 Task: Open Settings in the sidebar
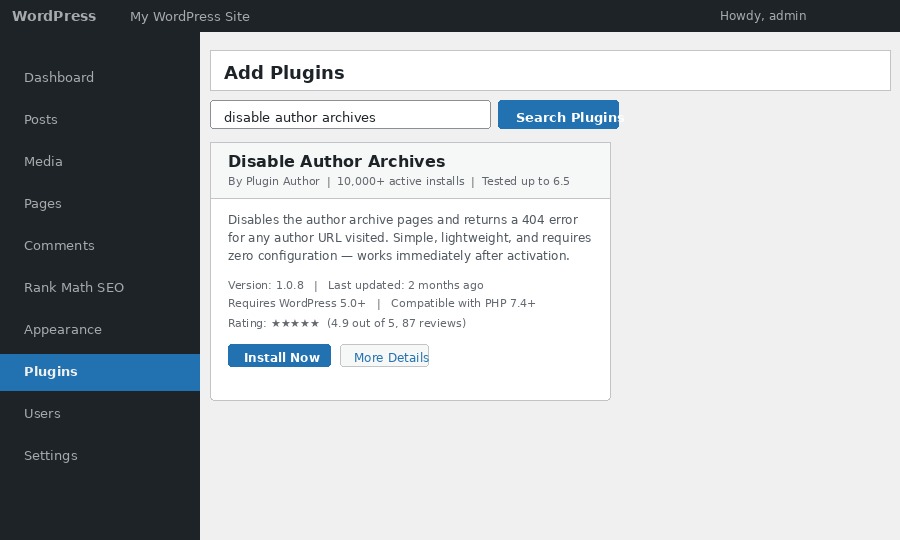coord(50,455)
